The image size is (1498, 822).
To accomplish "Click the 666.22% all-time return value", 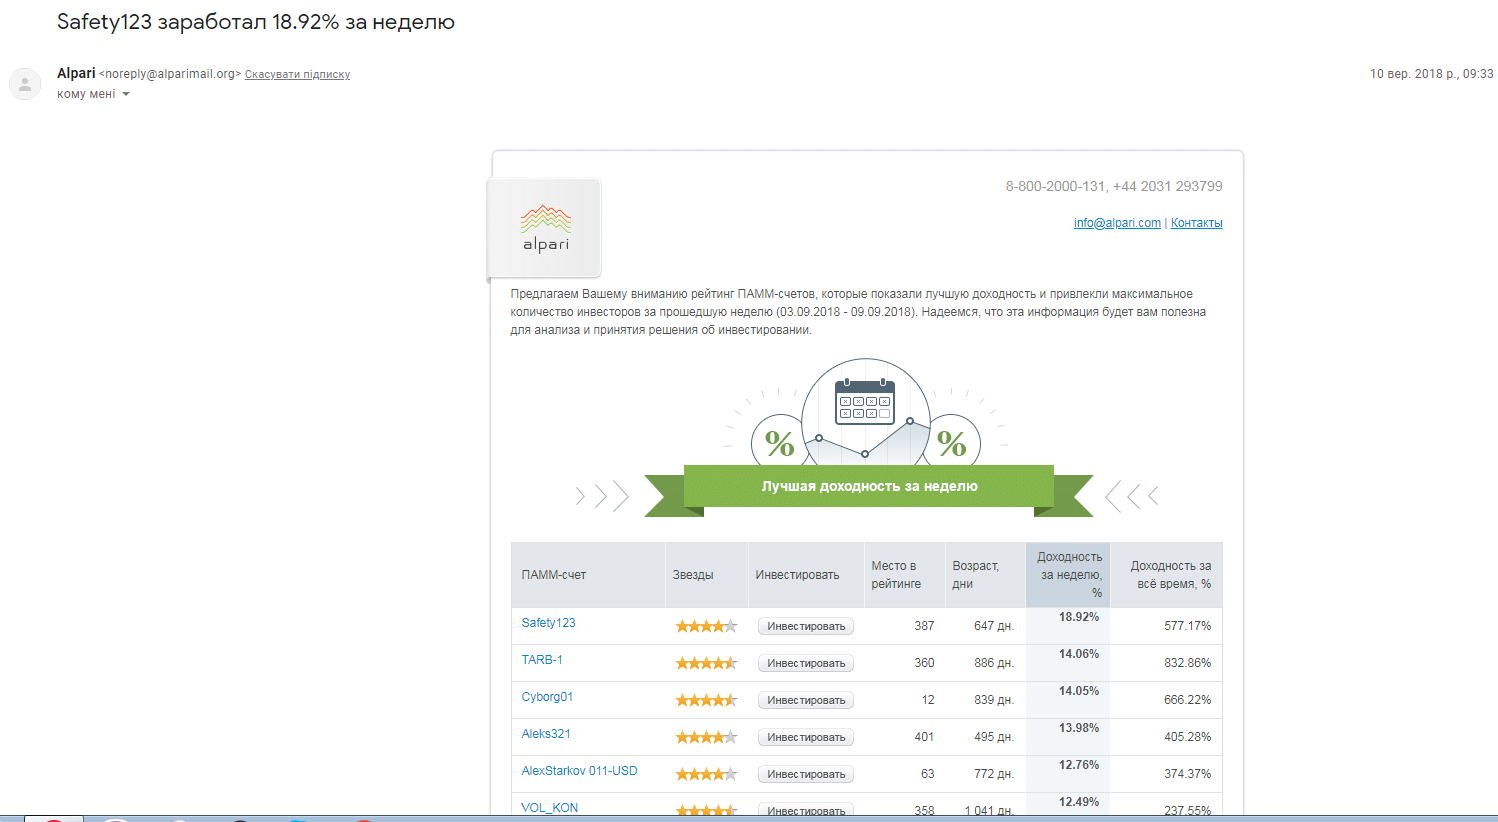I will click(x=1187, y=700).
